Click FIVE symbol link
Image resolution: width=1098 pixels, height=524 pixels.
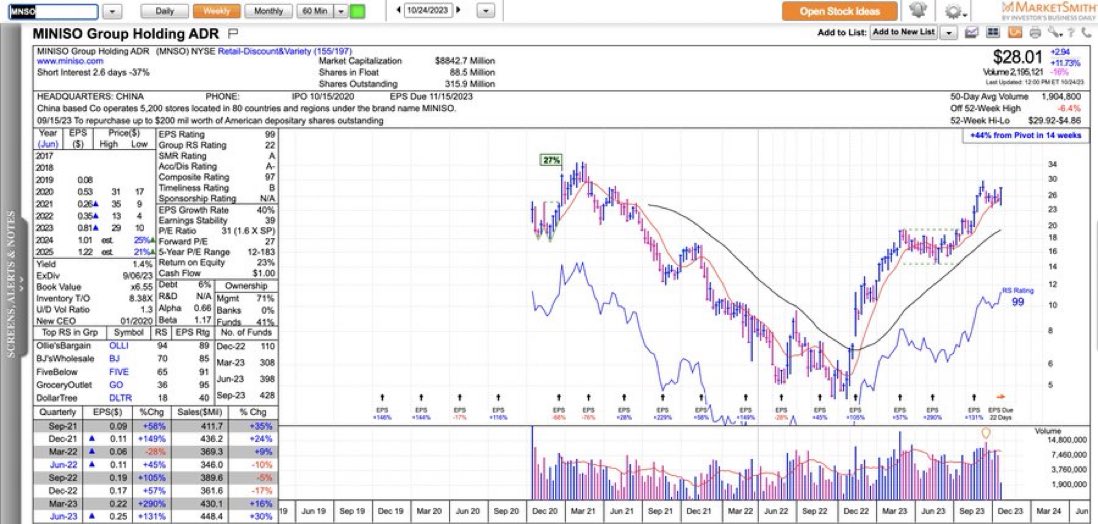pyautogui.click(x=118, y=372)
